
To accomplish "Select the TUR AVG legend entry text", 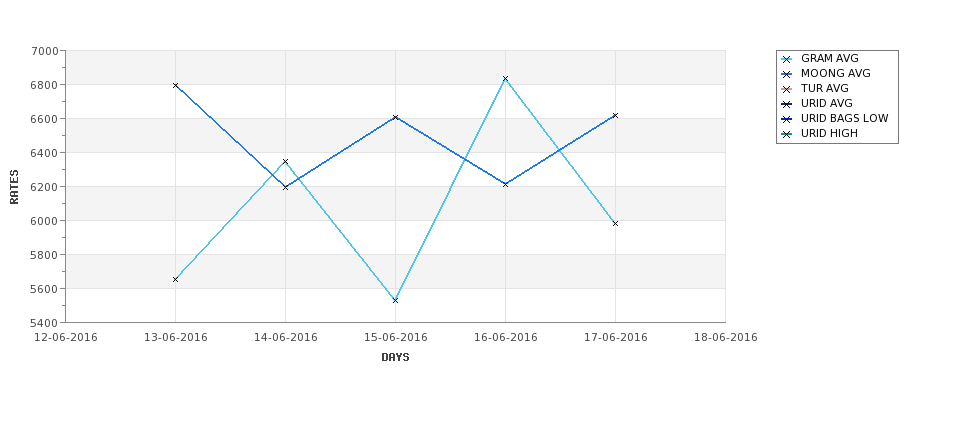I will coord(825,88).
